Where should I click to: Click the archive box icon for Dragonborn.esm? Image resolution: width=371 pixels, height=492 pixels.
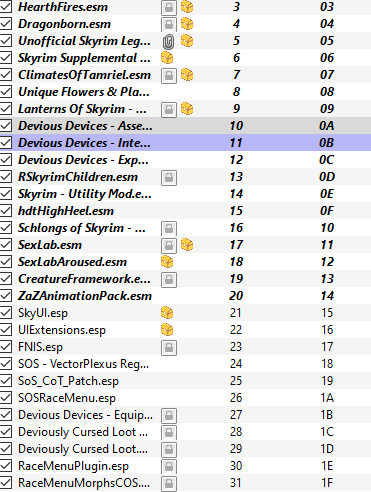pyautogui.click(x=187, y=24)
